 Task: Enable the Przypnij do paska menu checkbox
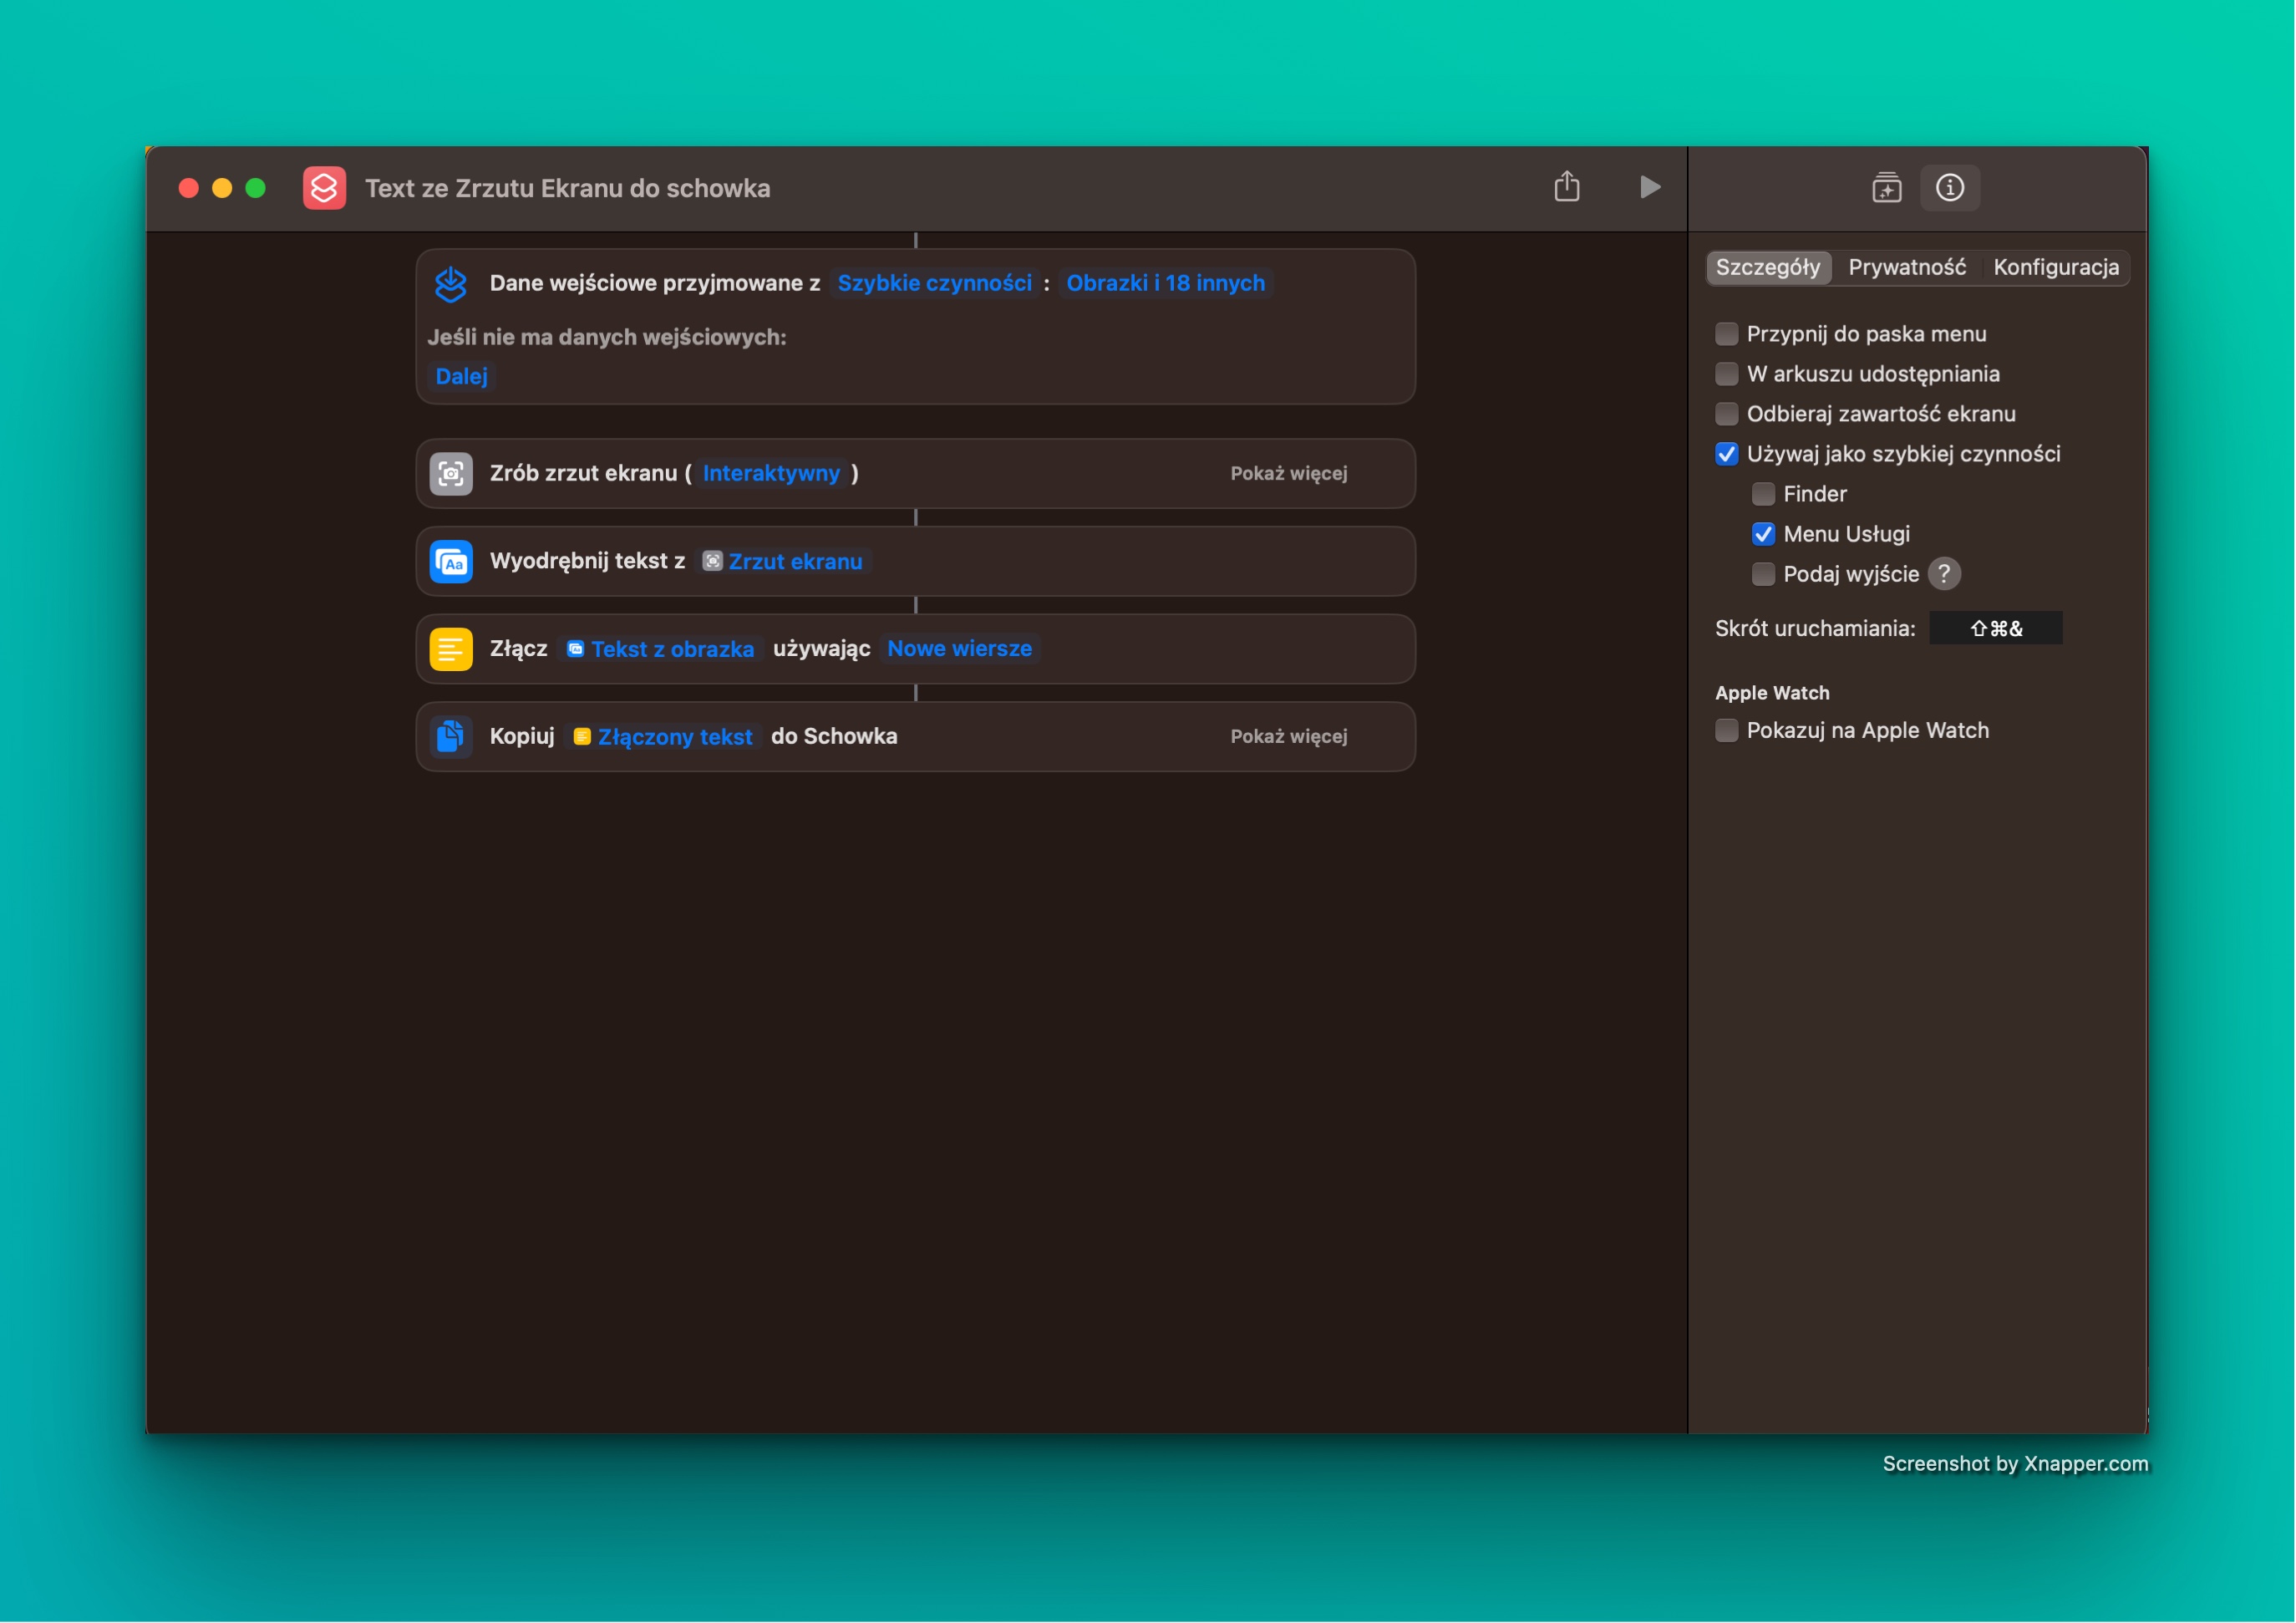(1726, 333)
